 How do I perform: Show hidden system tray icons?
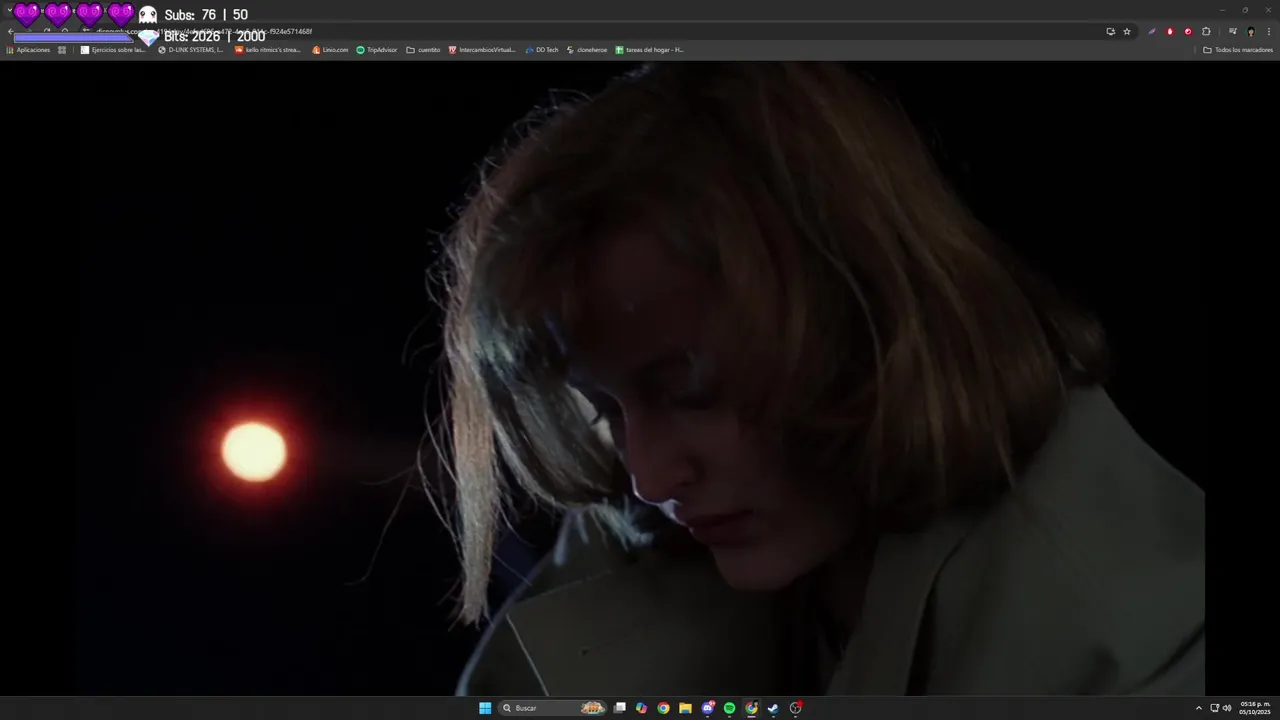point(1199,708)
